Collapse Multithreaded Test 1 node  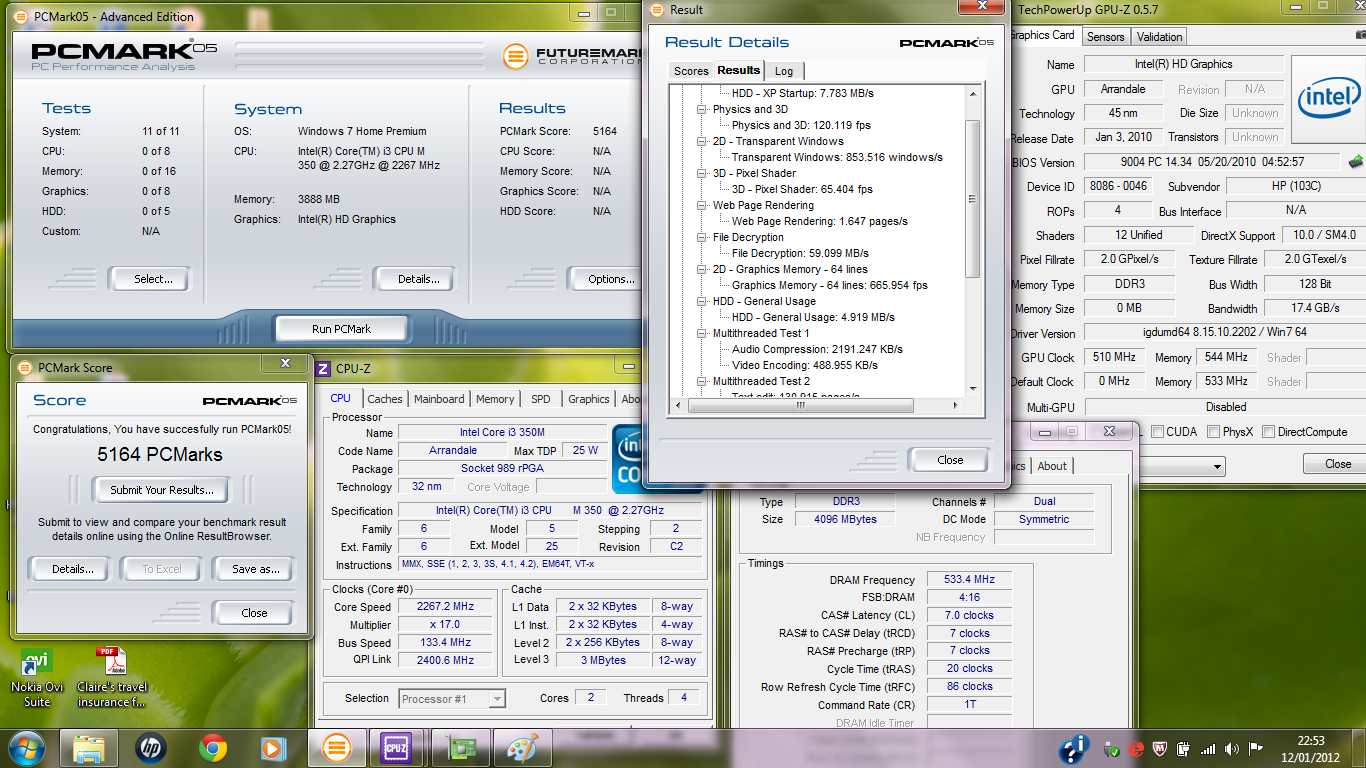pos(702,334)
